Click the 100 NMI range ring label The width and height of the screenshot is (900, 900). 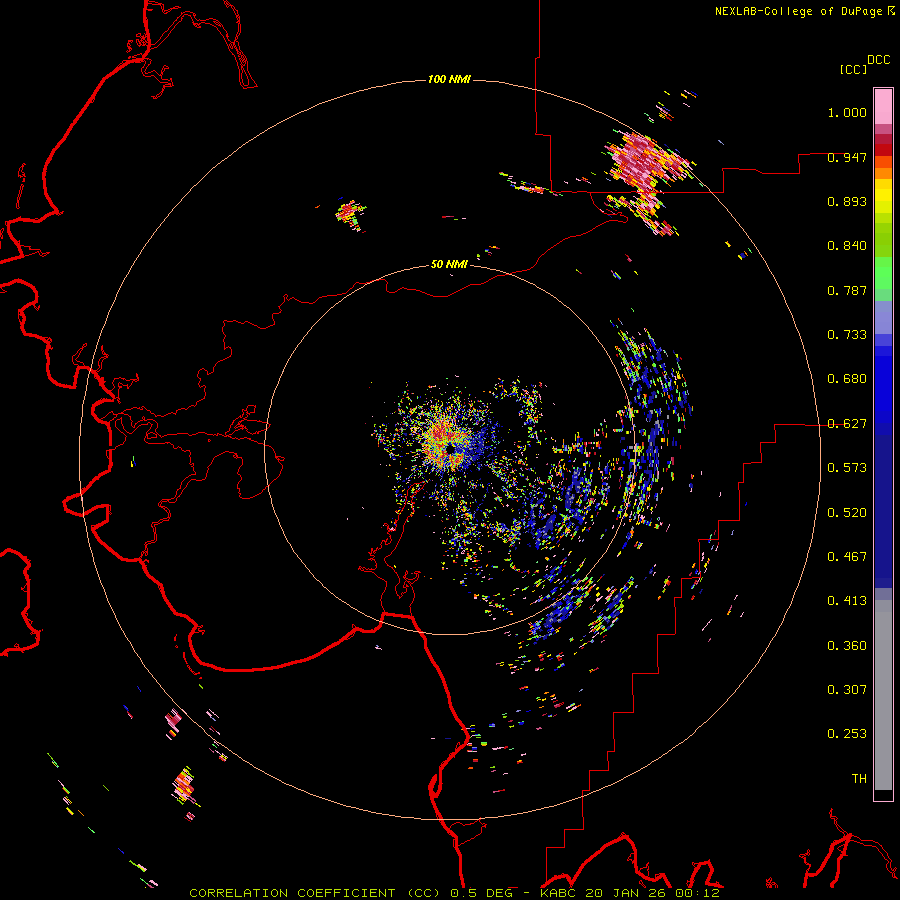click(449, 79)
